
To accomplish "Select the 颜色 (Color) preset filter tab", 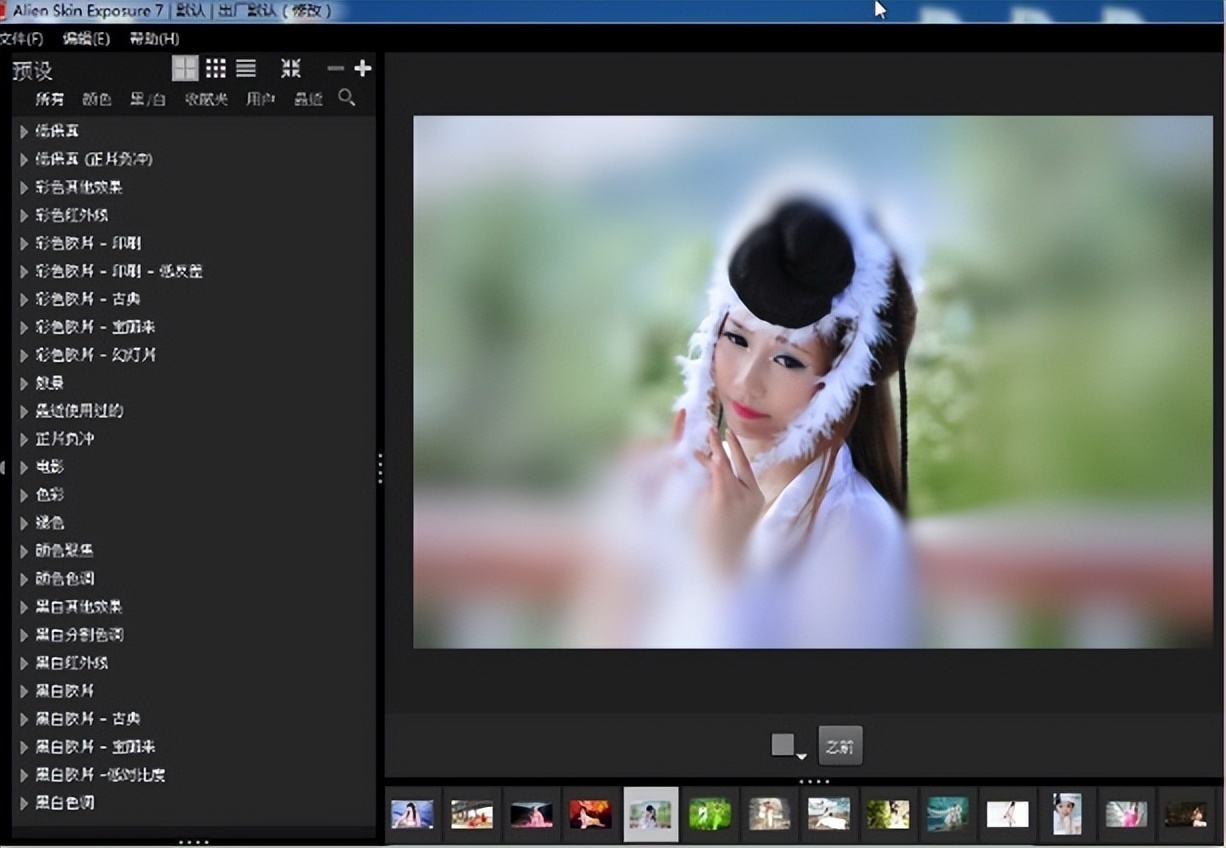I will click(x=97, y=99).
